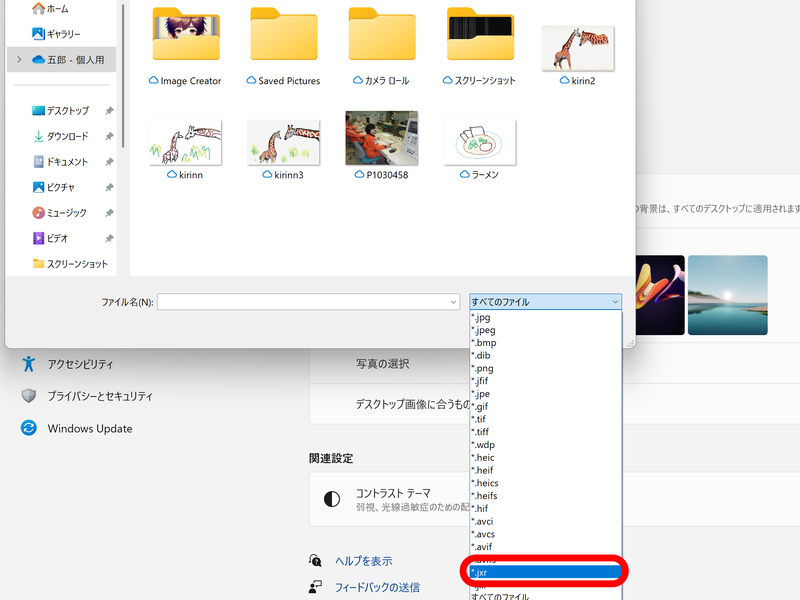Choose the *.png entry in the filter list
The height and width of the screenshot is (600, 800).
coord(498,368)
